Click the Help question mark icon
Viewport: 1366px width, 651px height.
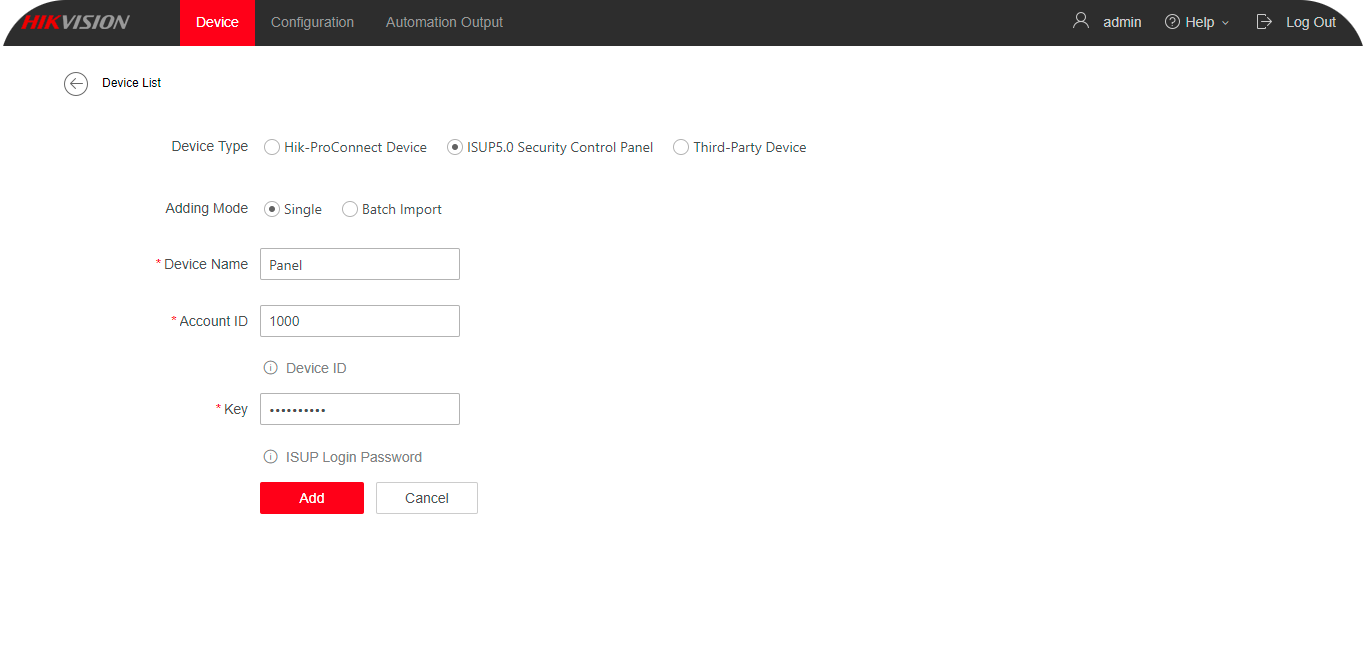[x=1172, y=22]
